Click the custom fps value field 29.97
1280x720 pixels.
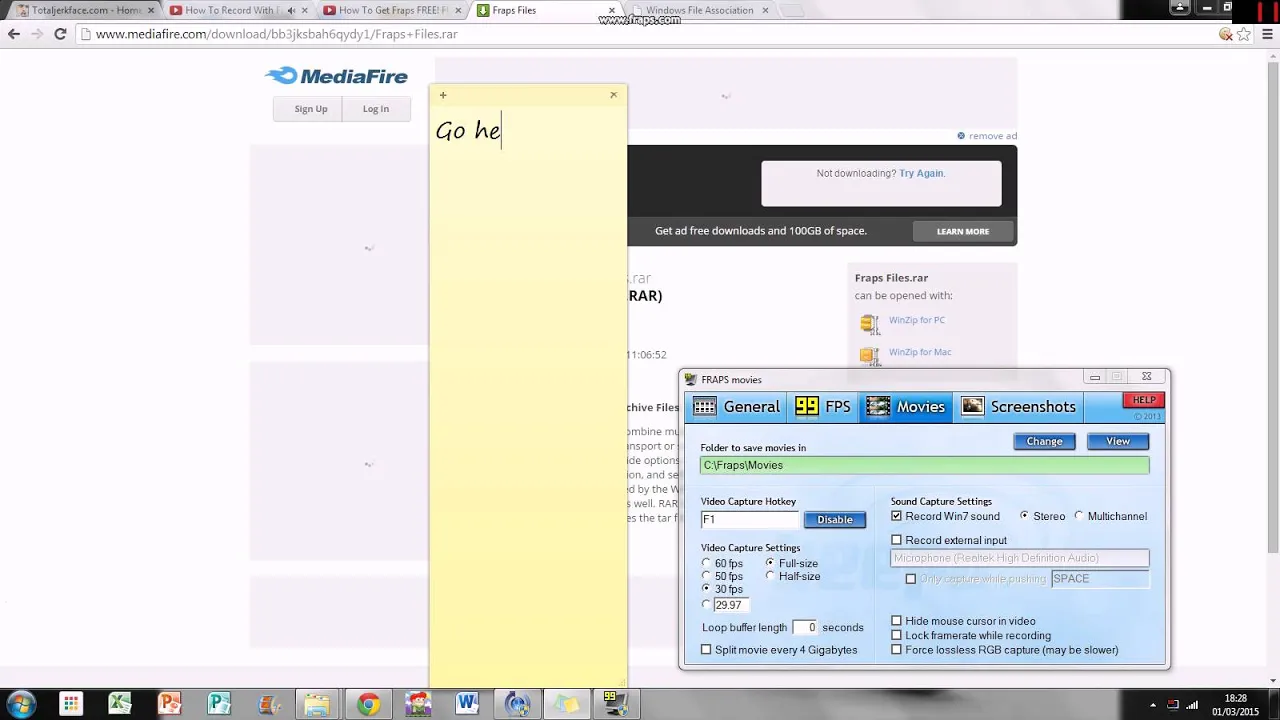tap(731, 605)
